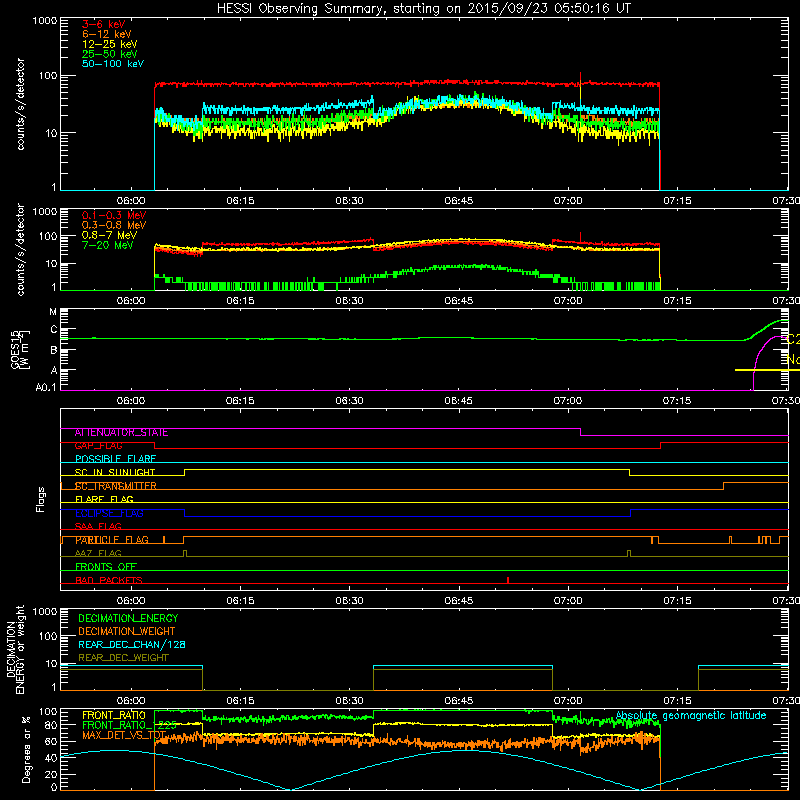
Task: Click the BAD_PACKETS flag label
Action: tap(109, 581)
